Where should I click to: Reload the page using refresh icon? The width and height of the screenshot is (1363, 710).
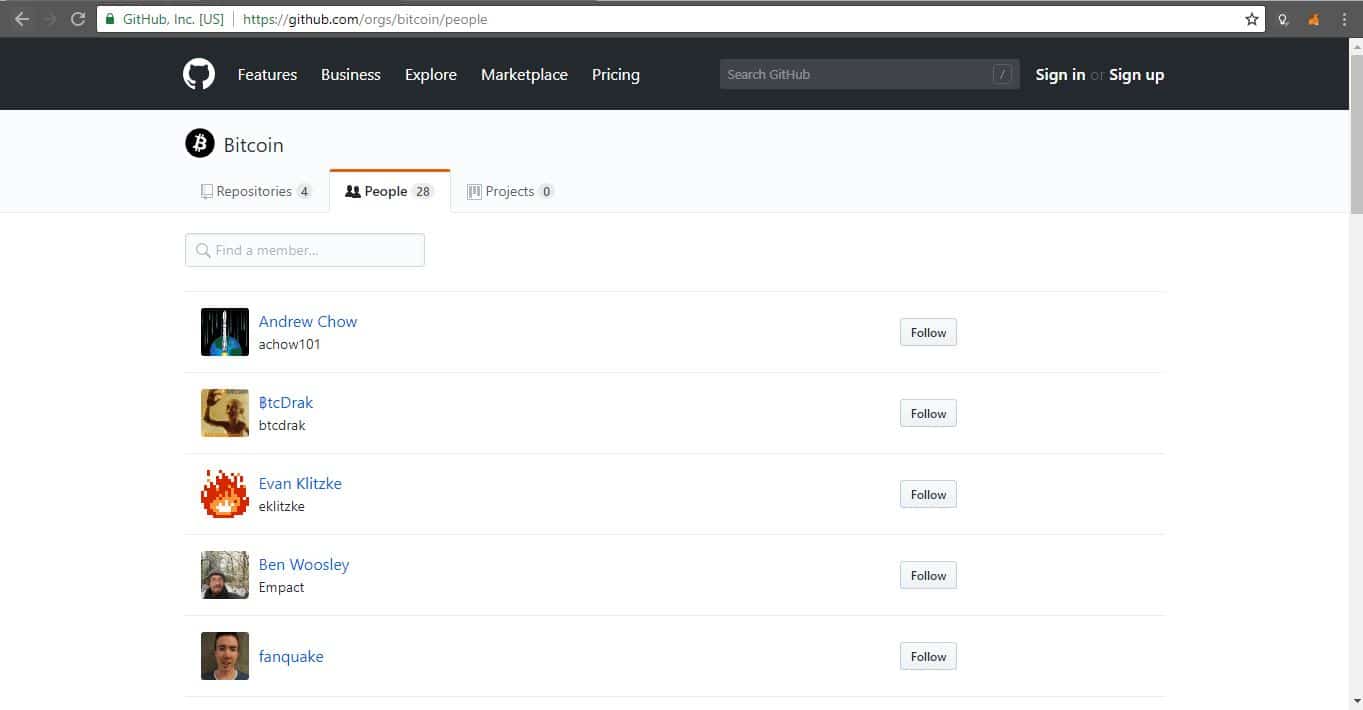(x=77, y=19)
